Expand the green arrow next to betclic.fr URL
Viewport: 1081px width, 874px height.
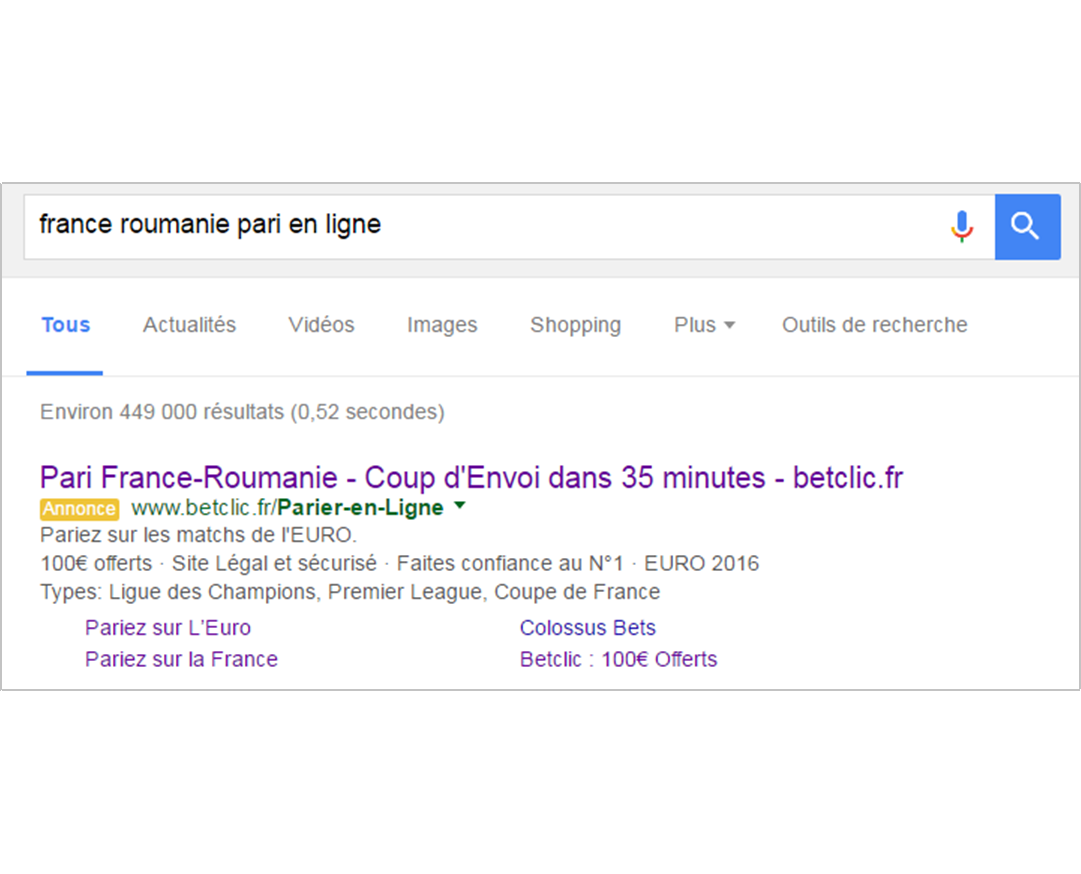pos(459,508)
